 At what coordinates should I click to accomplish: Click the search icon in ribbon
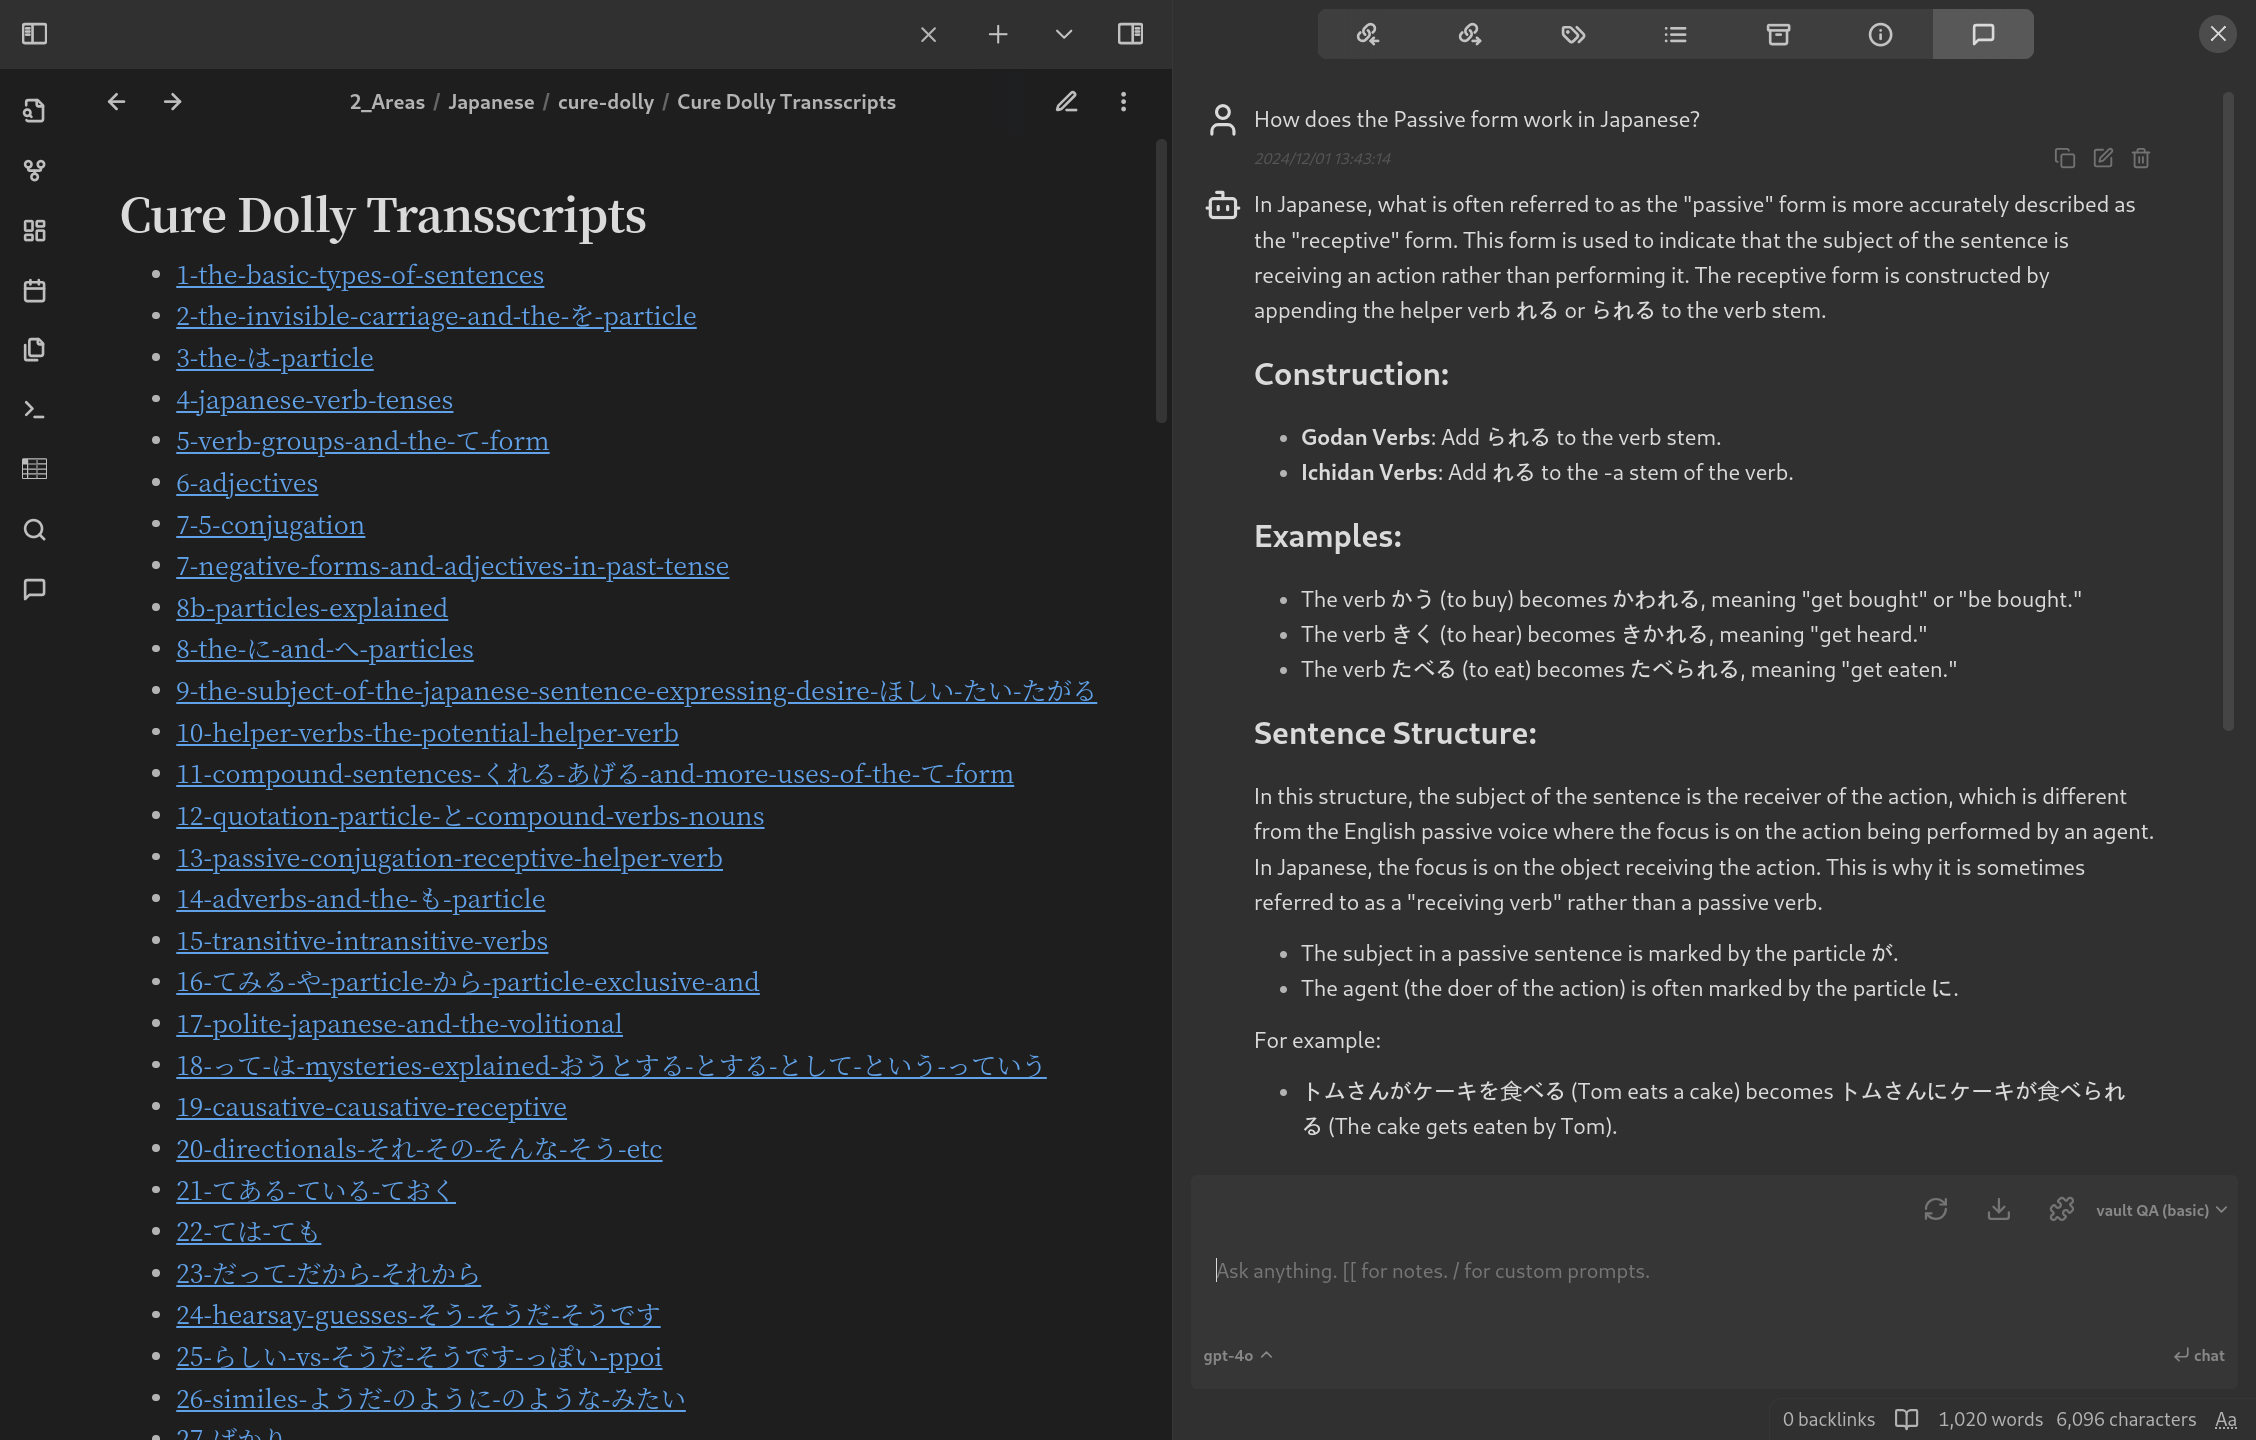[x=34, y=530]
